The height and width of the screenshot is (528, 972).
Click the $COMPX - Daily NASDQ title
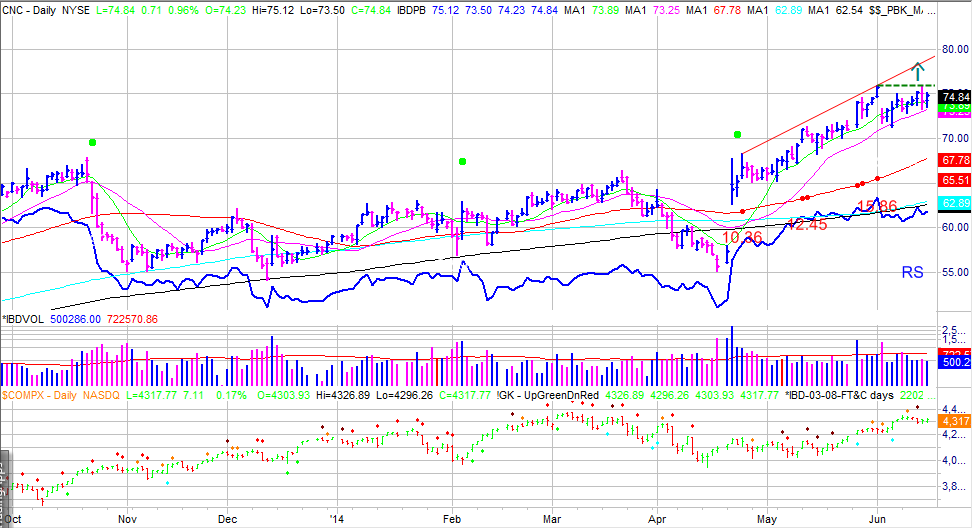point(60,395)
